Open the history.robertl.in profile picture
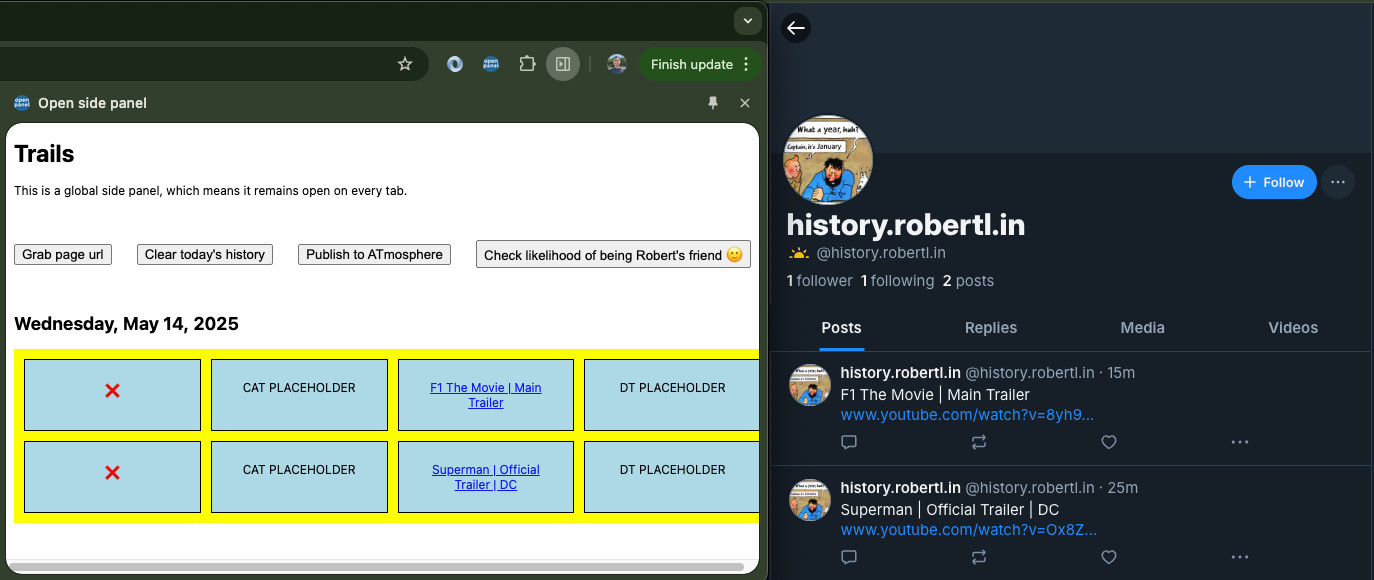The height and width of the screenshot is (580, 1374). 828,159
